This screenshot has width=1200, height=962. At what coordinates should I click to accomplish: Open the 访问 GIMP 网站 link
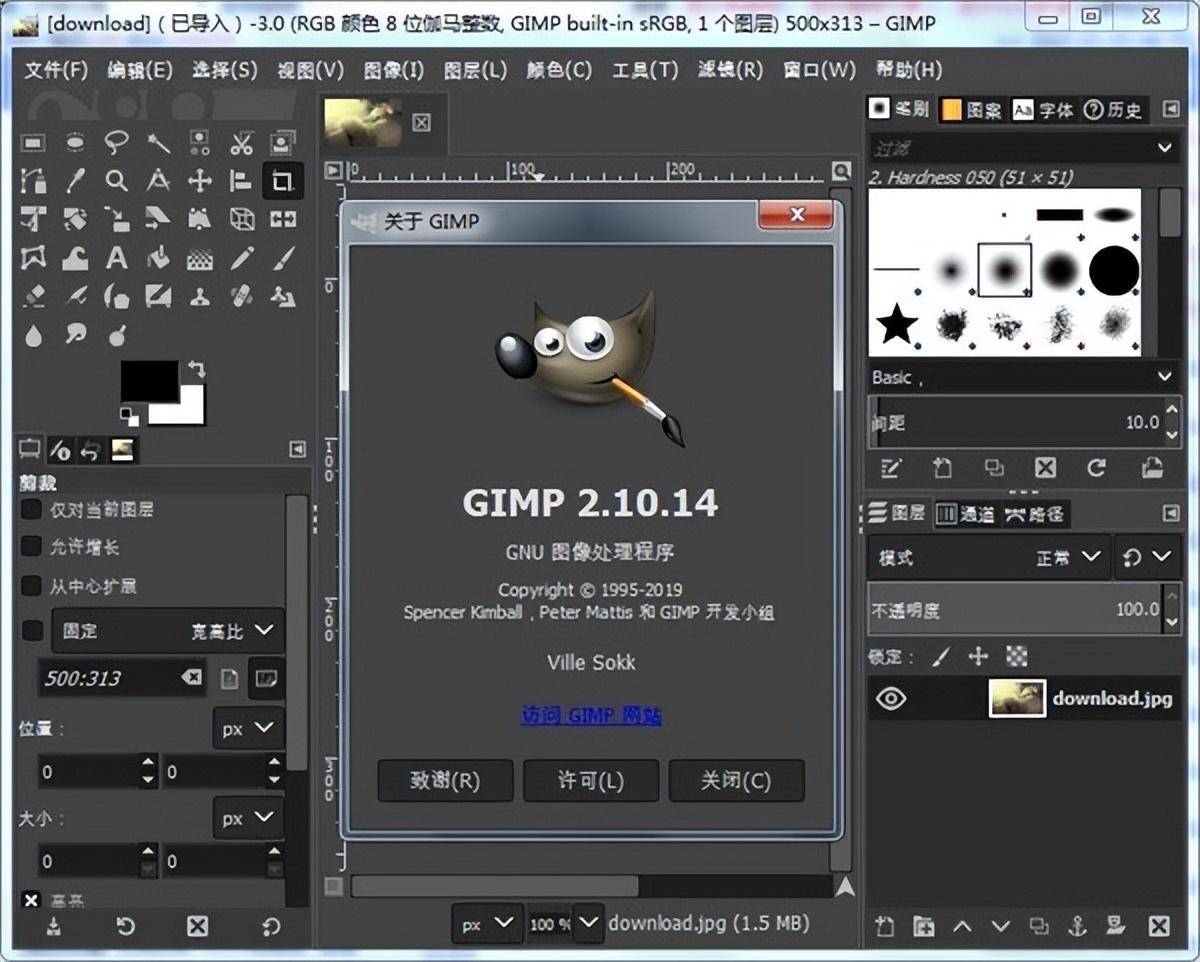pos(591,716)
